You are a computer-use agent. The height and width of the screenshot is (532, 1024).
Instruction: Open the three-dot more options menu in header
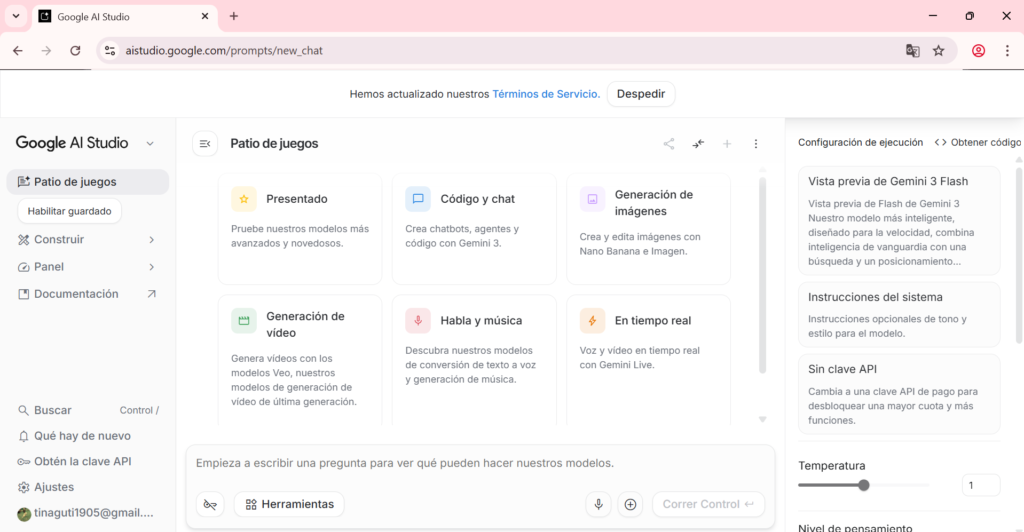click(756, 144)
